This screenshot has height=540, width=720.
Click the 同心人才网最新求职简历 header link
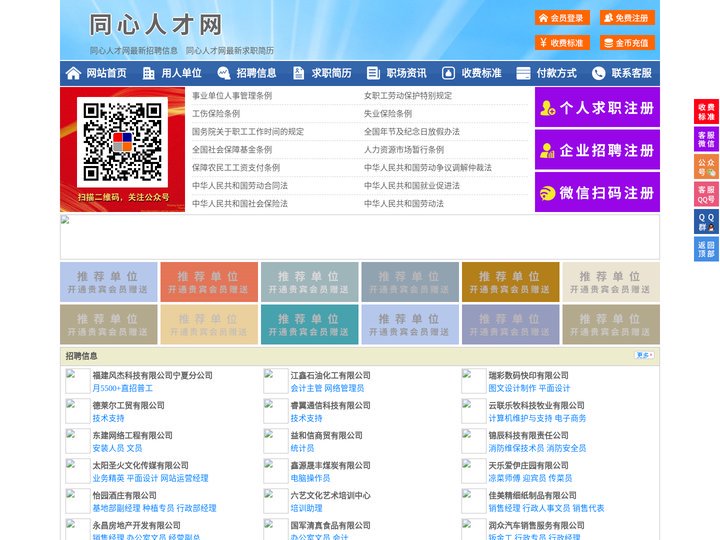[230, 51]
